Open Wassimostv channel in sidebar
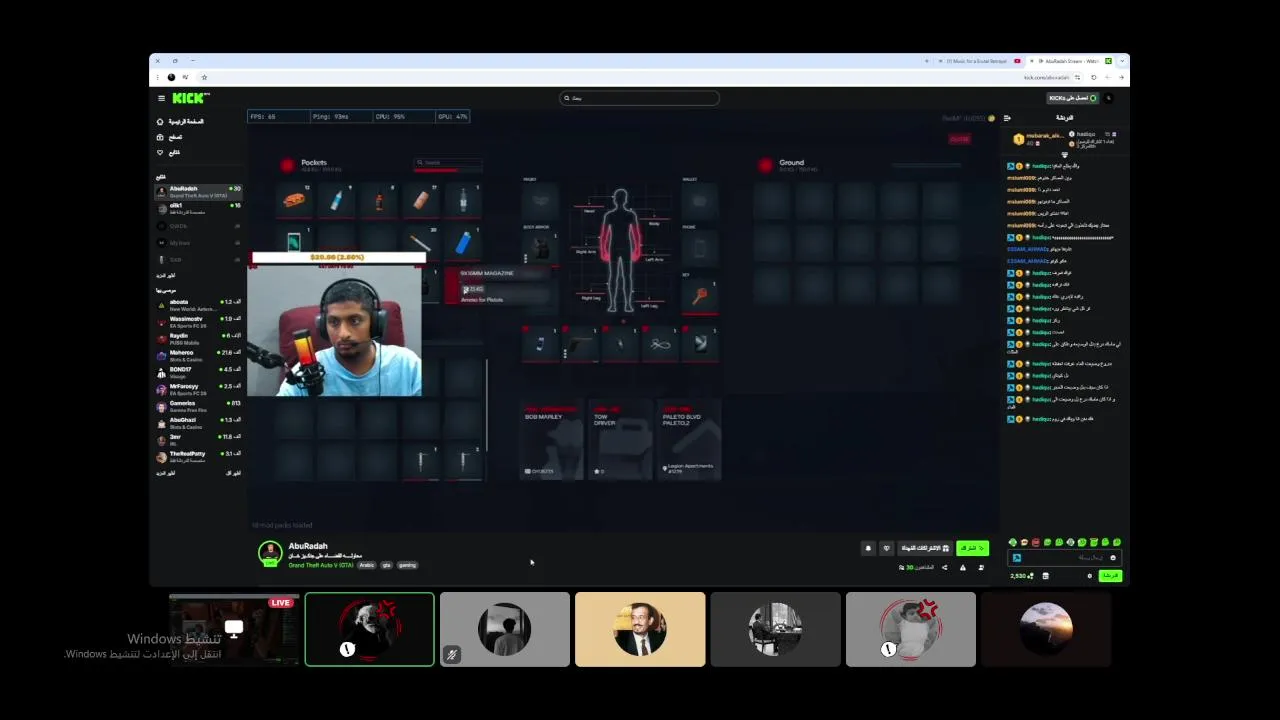The image size is (1280, 720). tap(199, 321)
